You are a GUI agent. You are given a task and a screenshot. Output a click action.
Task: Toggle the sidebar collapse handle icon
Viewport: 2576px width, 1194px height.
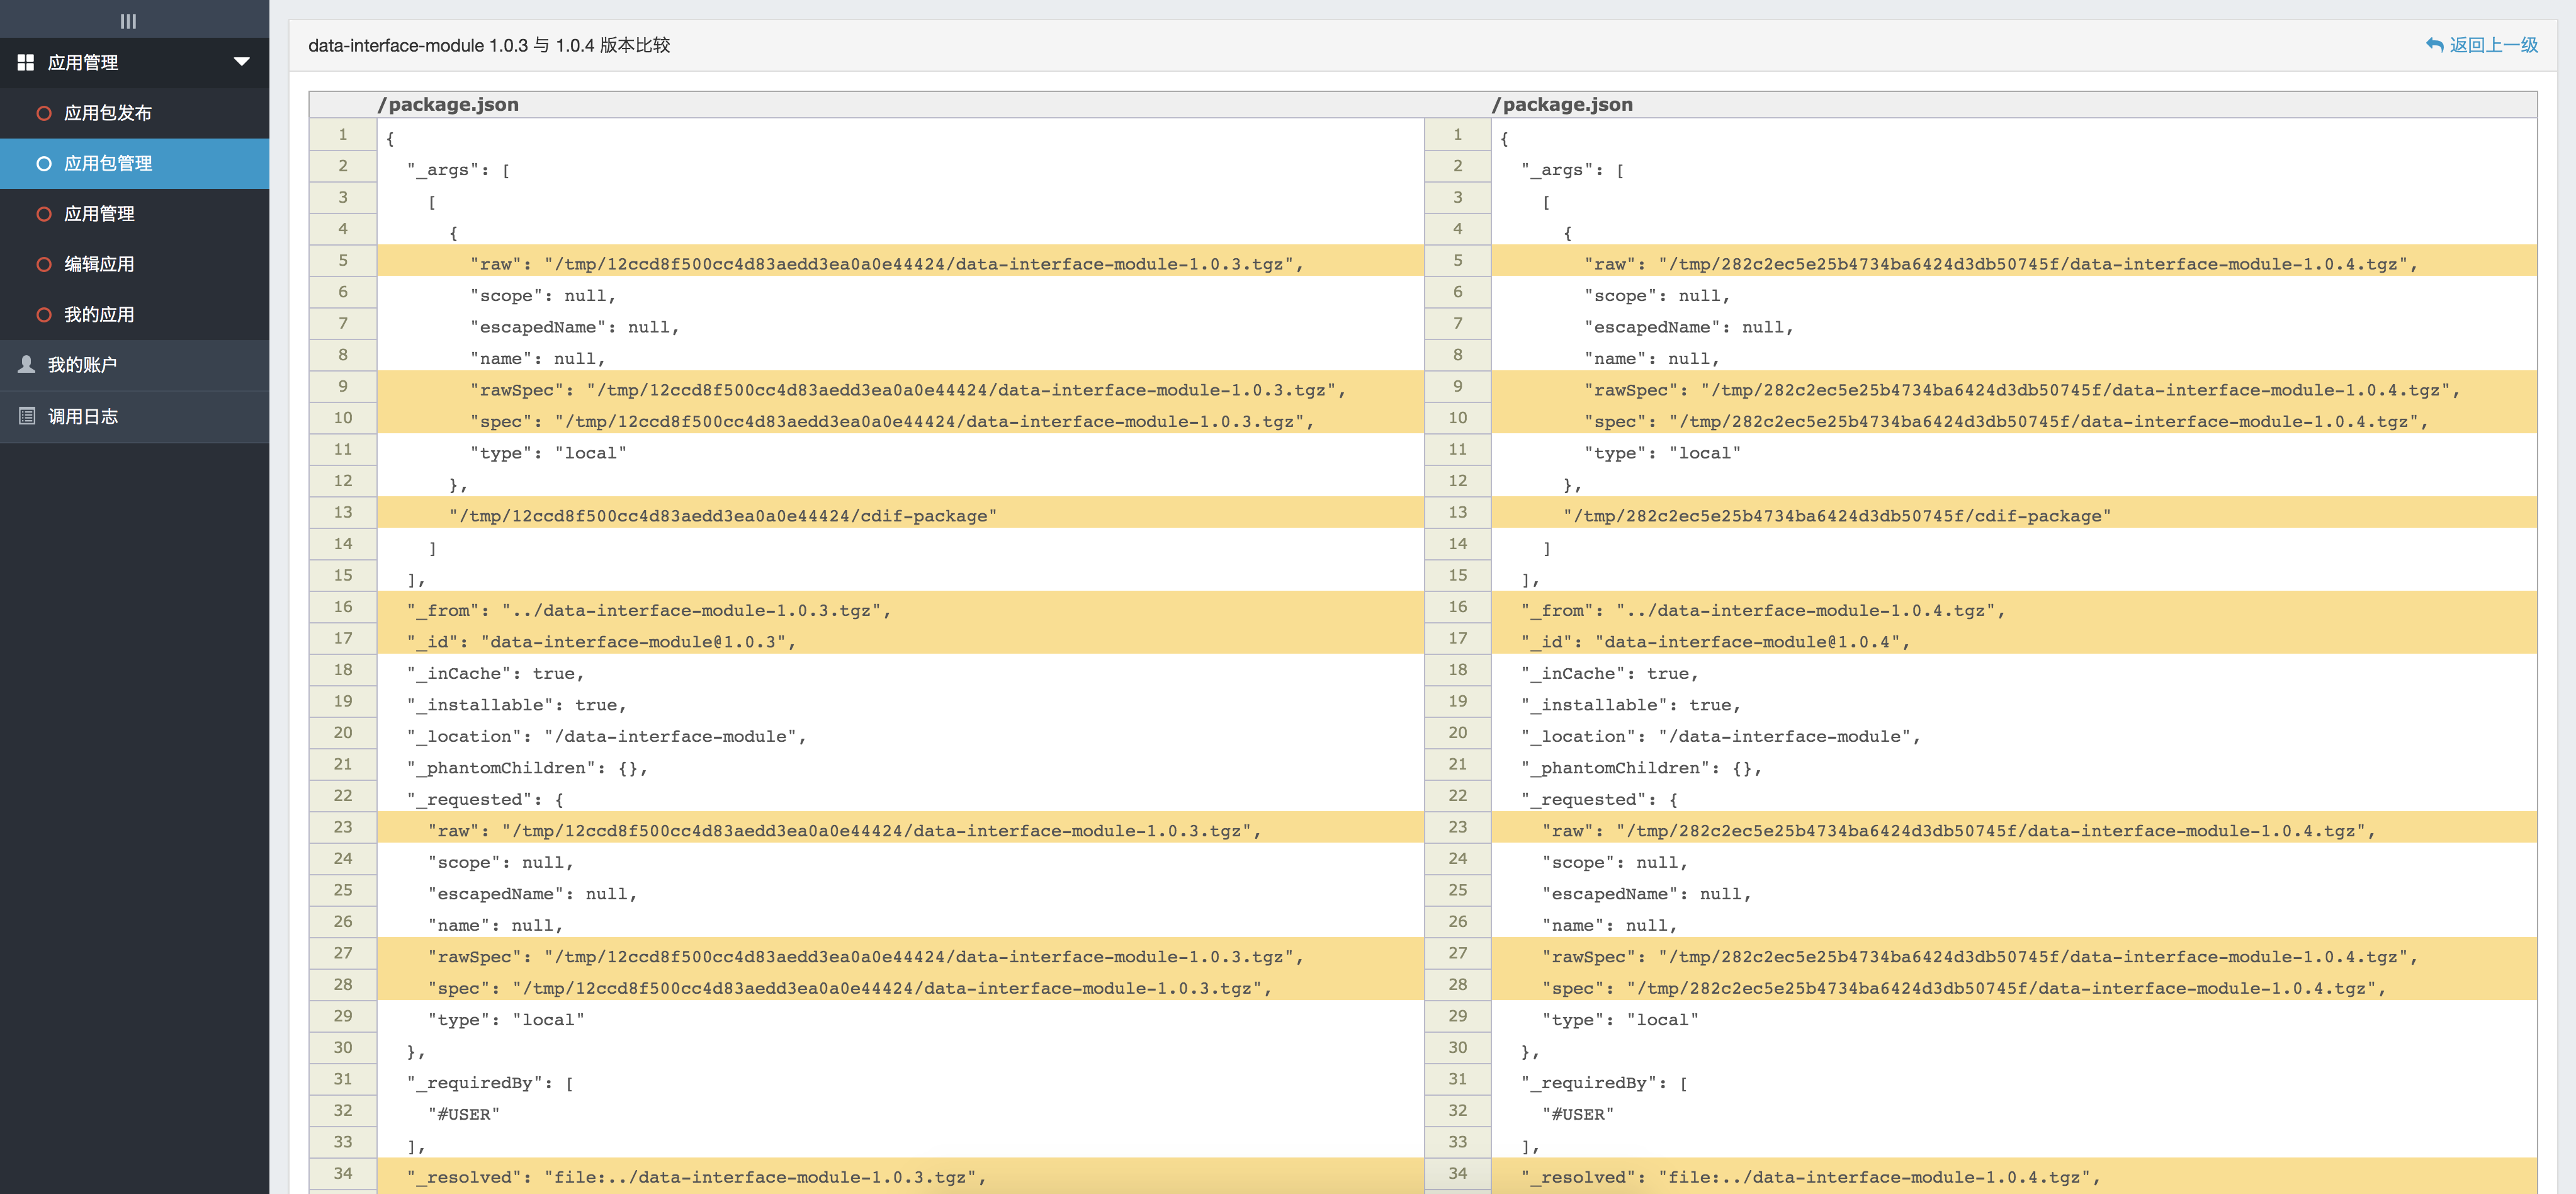[128, 21]
